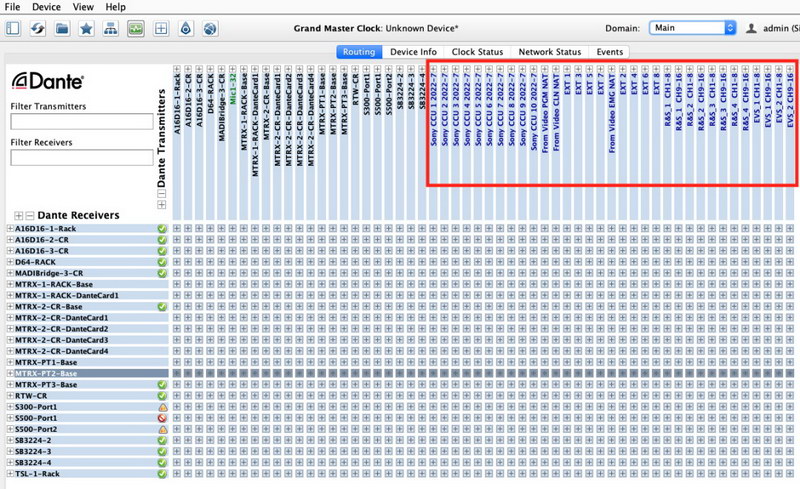Select the SB3224-3 receiver label

pos(33,452)
